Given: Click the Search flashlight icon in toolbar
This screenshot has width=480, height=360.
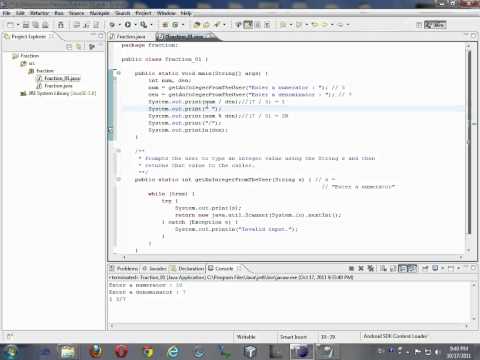Looking at the screenshot, I should (217, 25).
